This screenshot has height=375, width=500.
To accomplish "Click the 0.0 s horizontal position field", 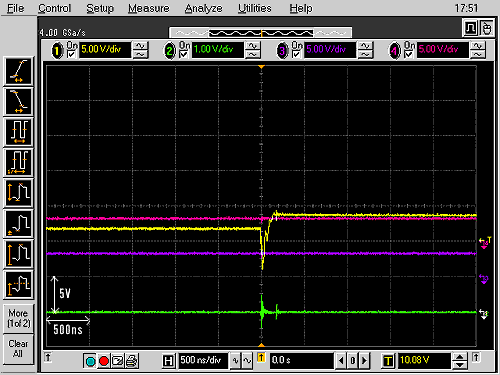I will point(302,361).
